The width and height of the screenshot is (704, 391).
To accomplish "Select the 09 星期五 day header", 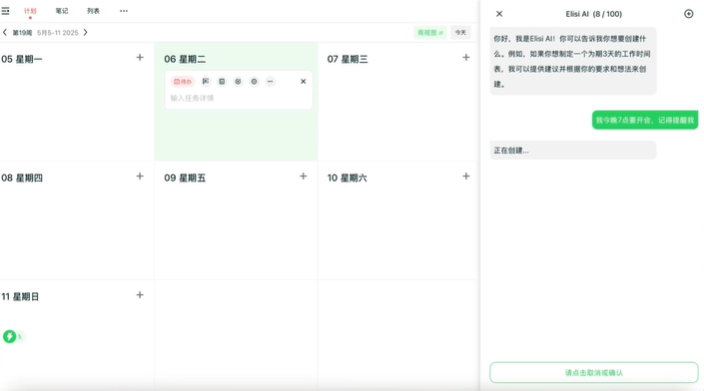I will 185,178.
